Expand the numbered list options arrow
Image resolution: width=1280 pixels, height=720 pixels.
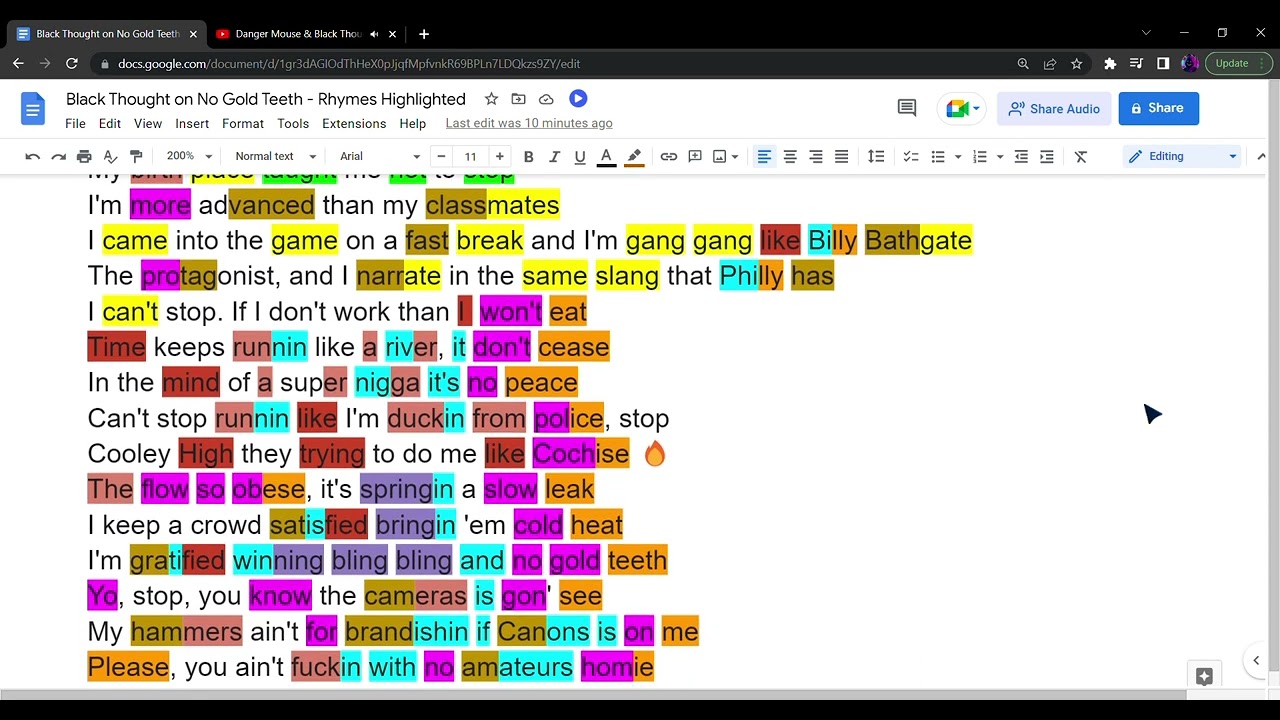pos(1000,157)
